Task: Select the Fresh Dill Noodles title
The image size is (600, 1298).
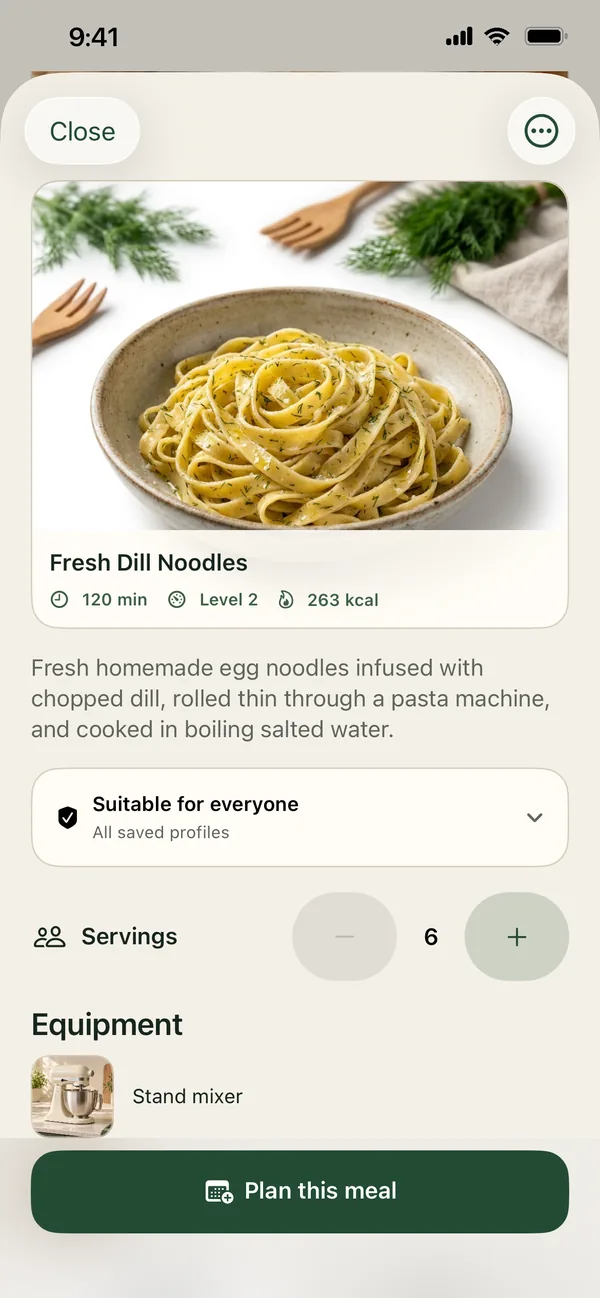Action: pyautogui.click(x=149, y=563)
